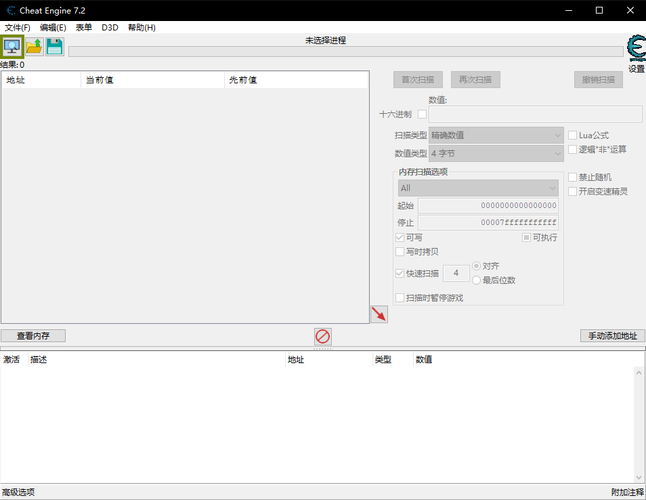
Task: Open the 扫描类型 dropdown showing 精确数值
Action: click(x=496, y=135)
